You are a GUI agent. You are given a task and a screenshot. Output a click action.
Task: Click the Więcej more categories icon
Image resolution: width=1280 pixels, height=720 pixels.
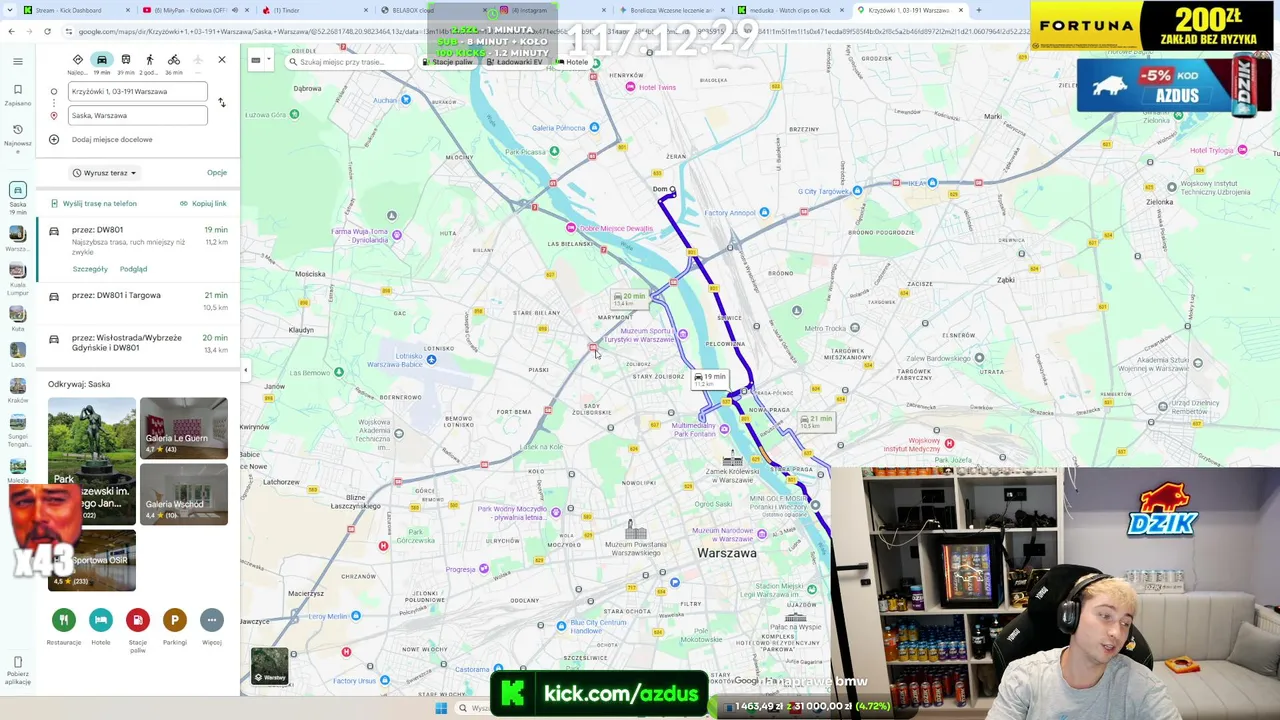point(212,620)
